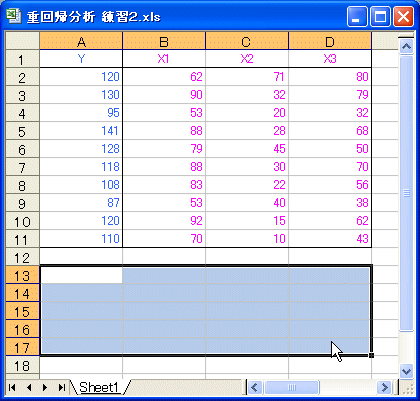
Task: Click the previous sheet navigation arrow
Action: [x=29, y=387]
